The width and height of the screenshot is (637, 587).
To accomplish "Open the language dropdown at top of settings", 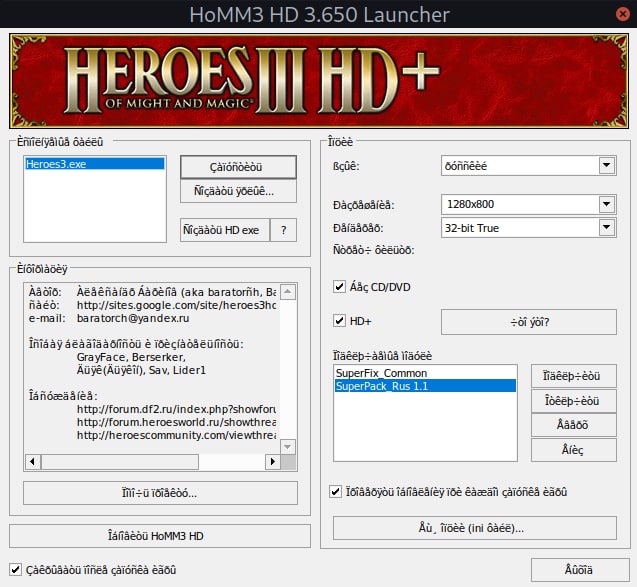I will tap(529, 166).
